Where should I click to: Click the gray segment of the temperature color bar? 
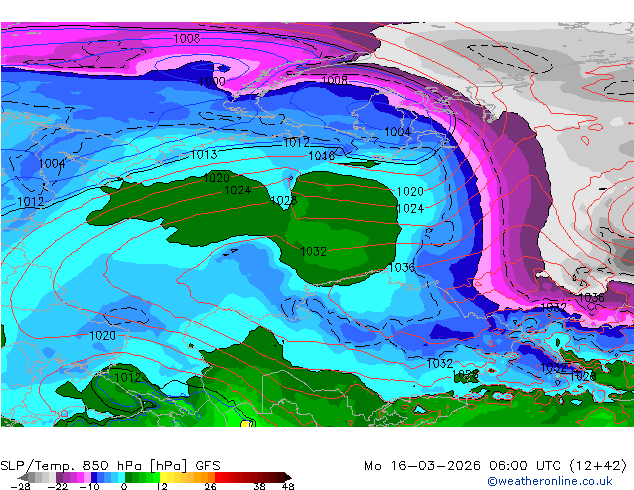coord(42,477)
